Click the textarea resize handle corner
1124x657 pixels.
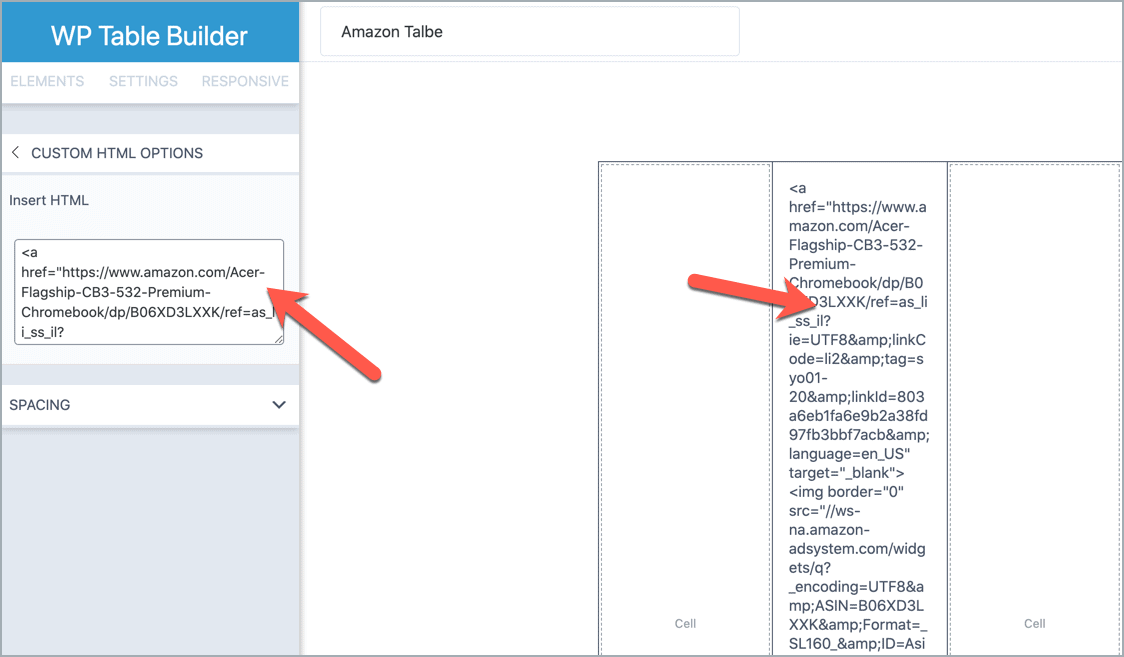[x=278, y=340]
